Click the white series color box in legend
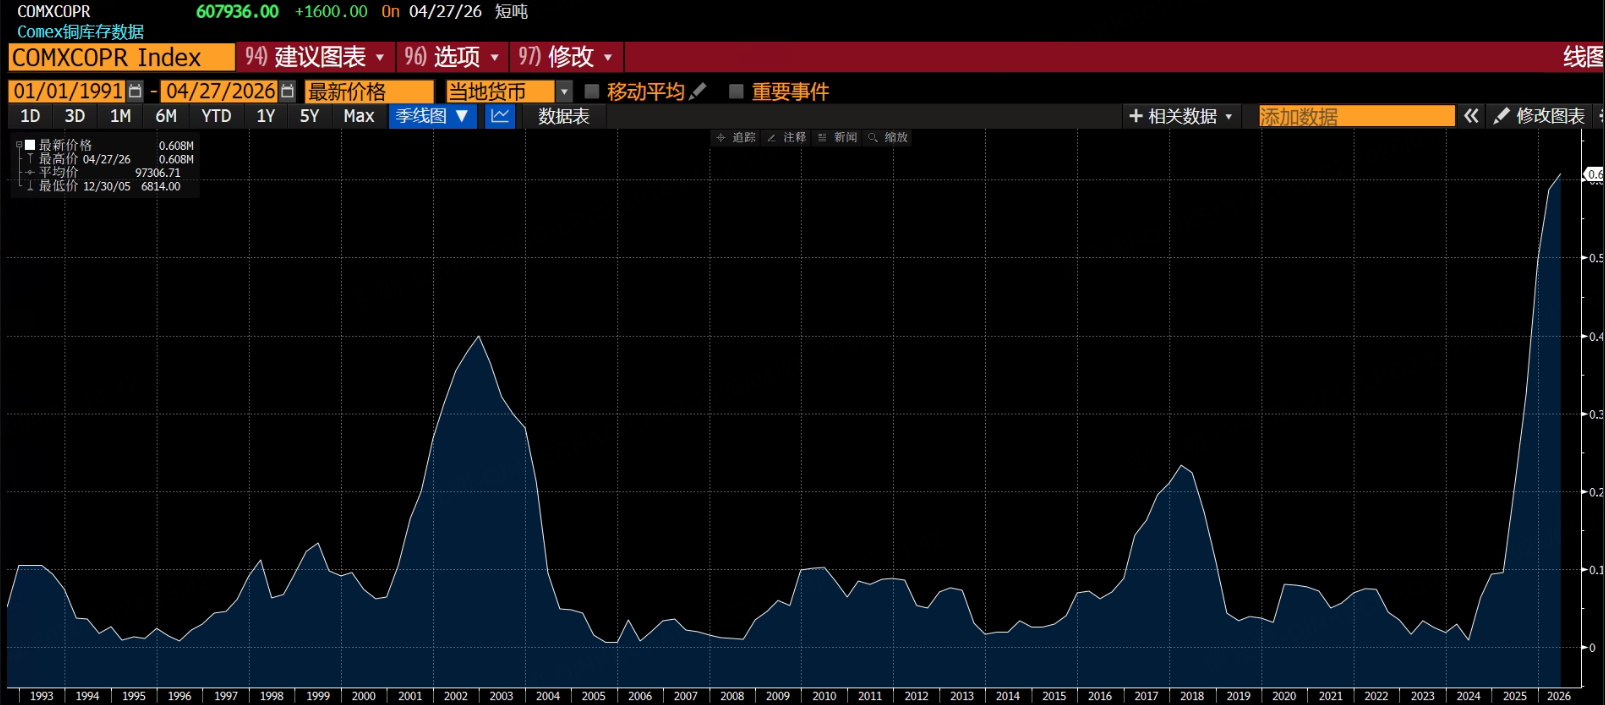1605x705 pixels. [x=30, y=145]
